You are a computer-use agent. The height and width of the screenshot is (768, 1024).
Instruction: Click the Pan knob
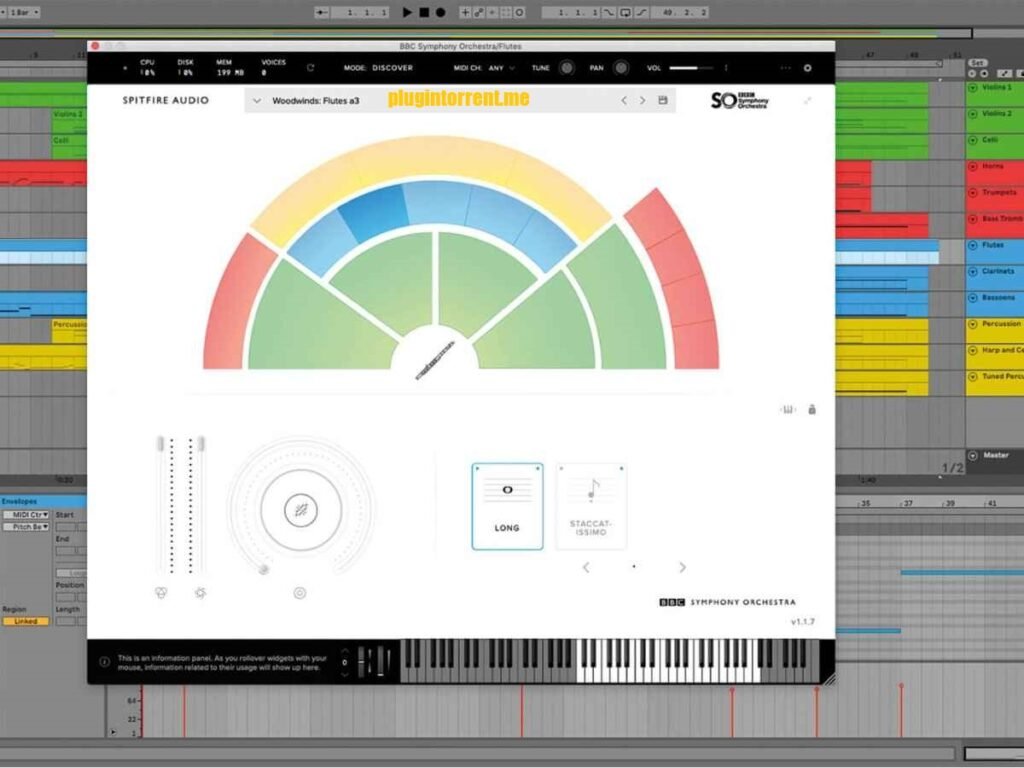pyautogui.click(x=621, y=68)
